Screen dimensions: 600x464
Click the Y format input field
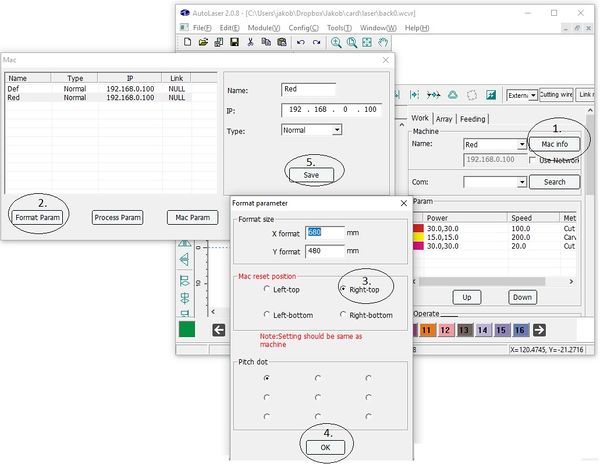click(325, 251)
